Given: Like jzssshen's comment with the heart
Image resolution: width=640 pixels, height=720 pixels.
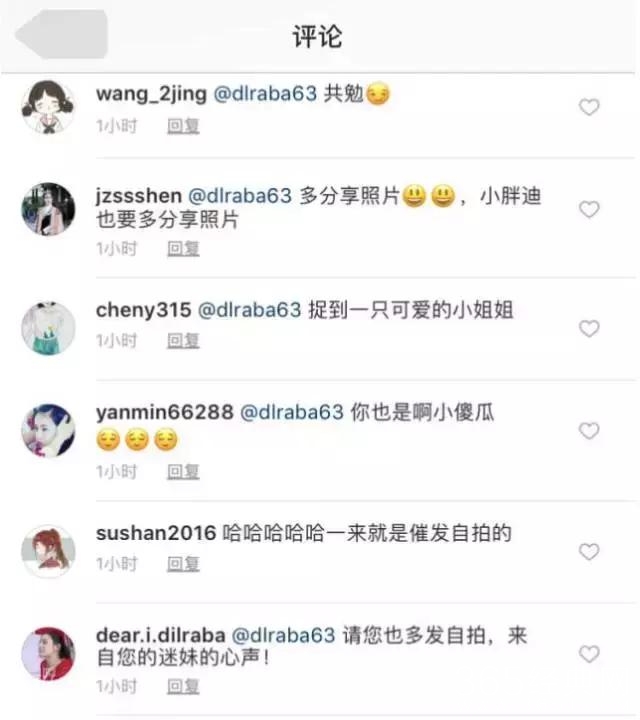Looking at the screenshot, I should (589, 209).
